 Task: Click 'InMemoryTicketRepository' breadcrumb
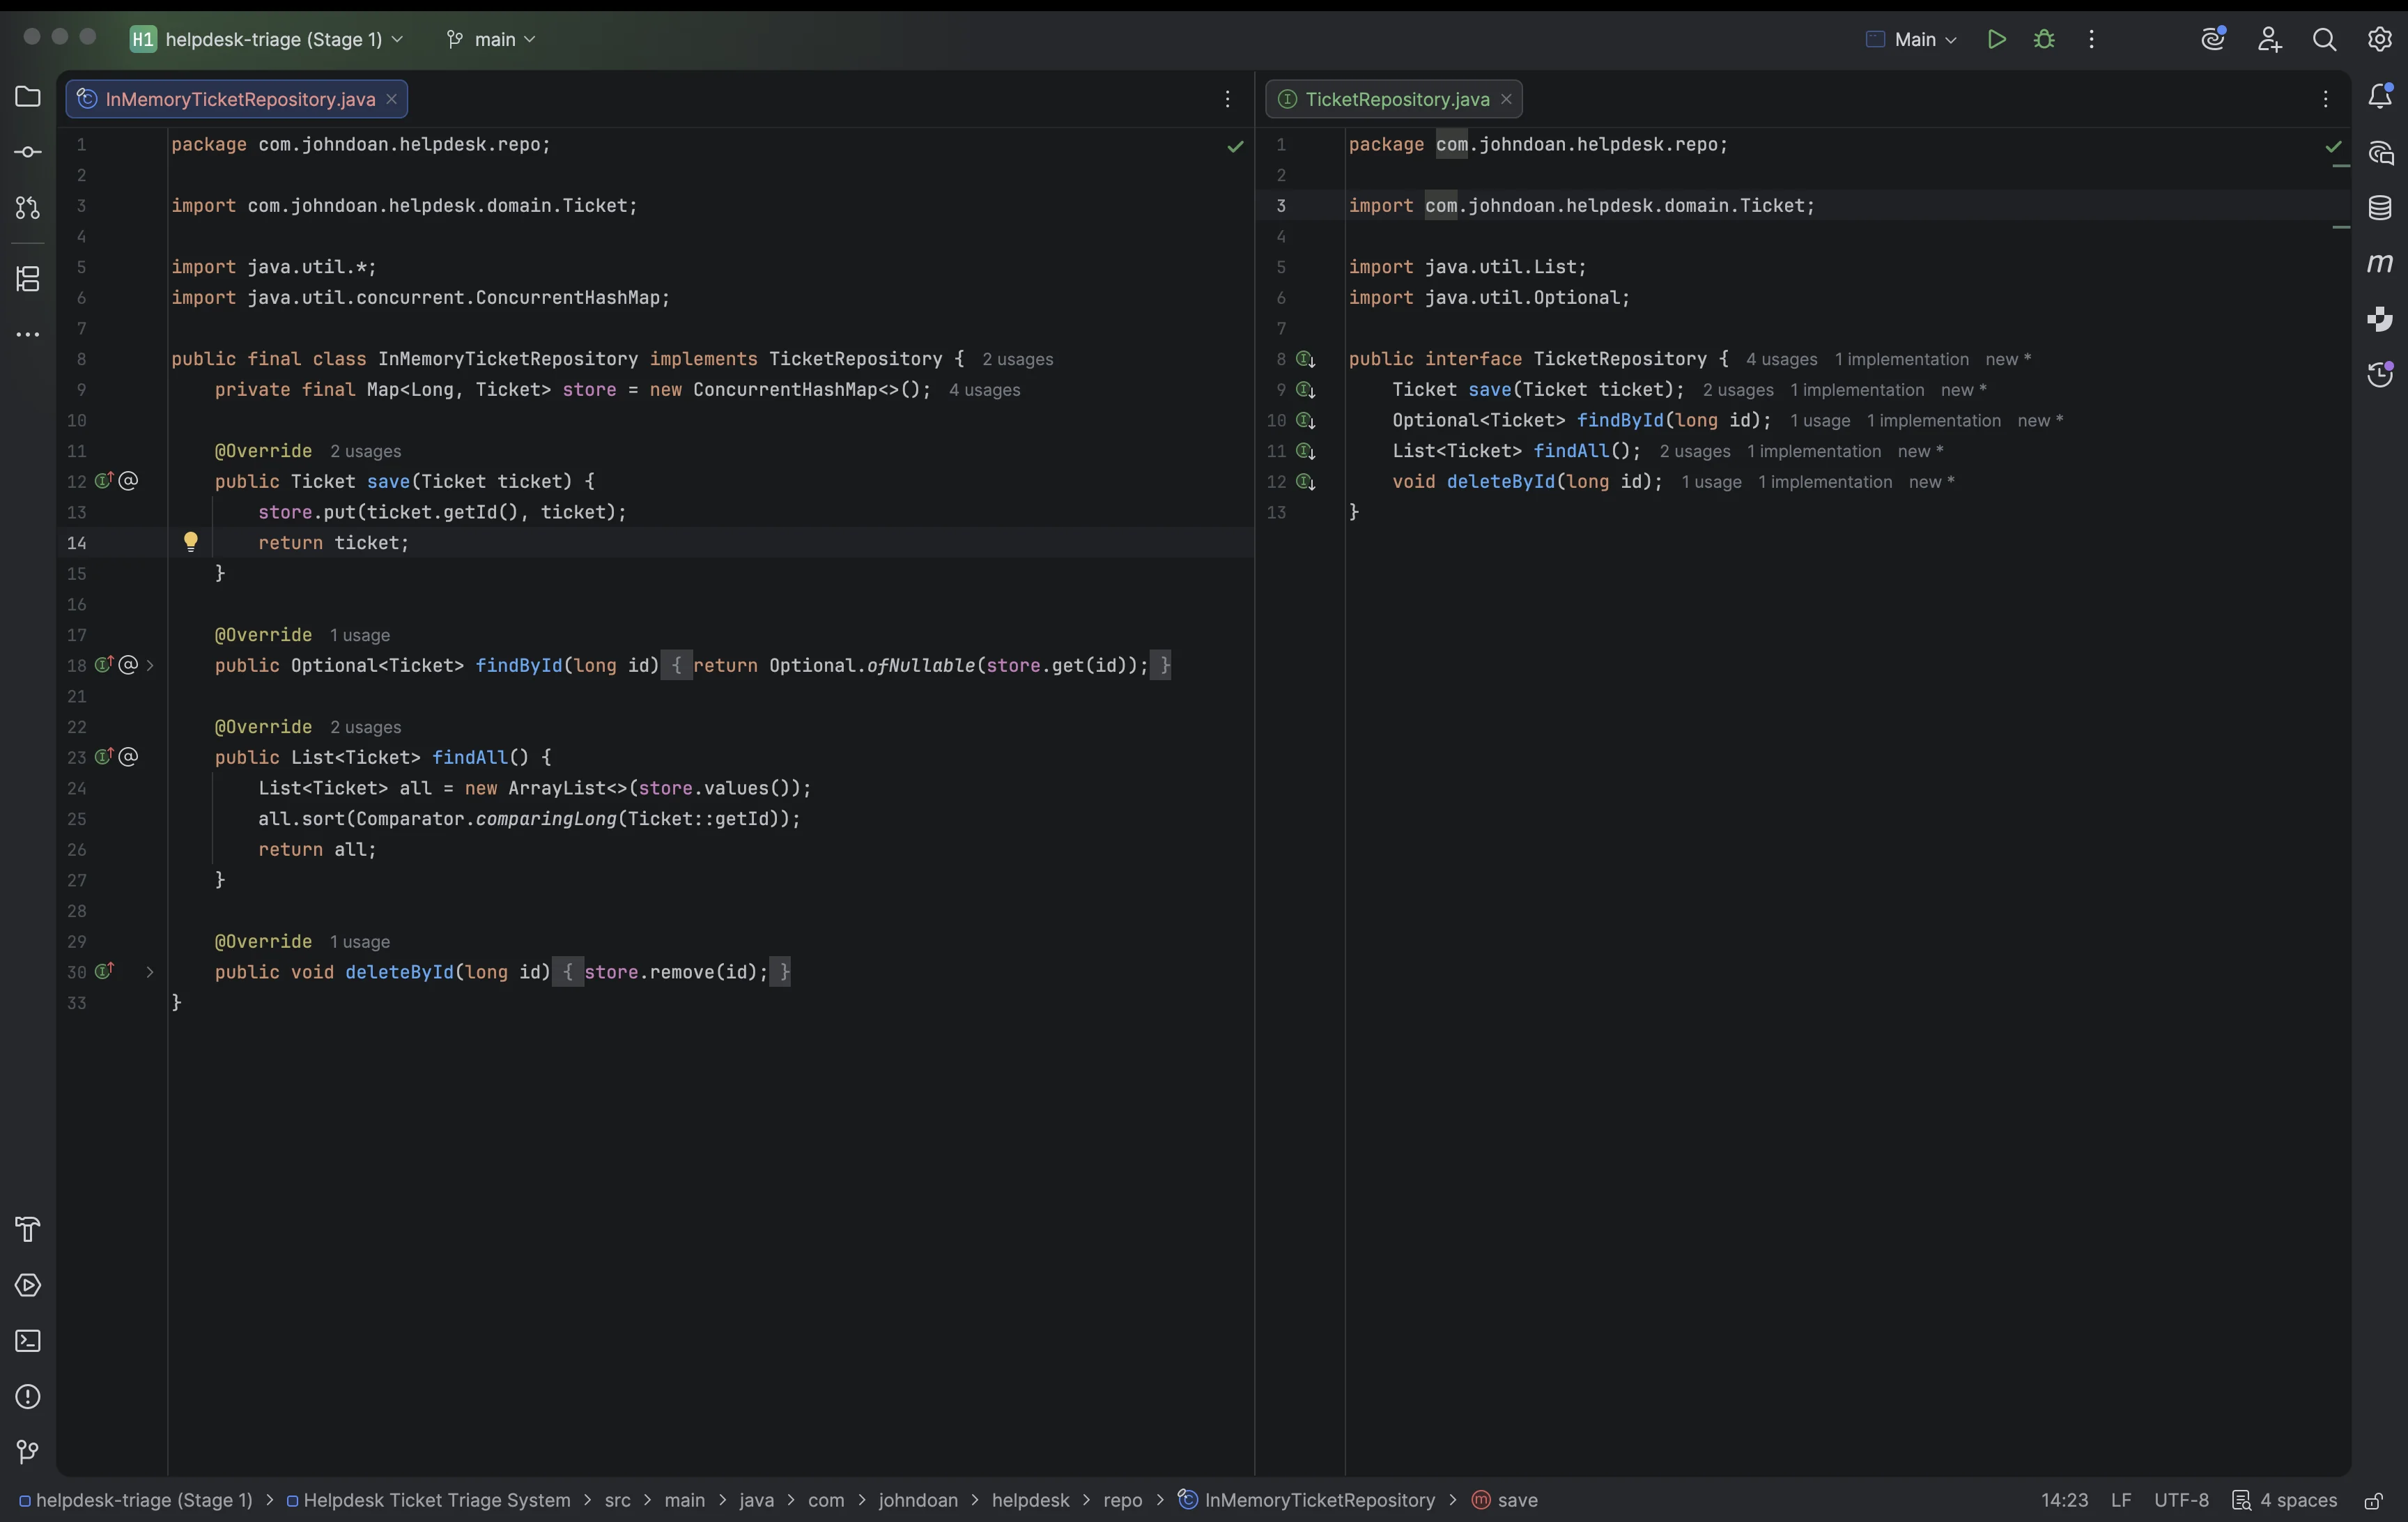[1306, 1500]
